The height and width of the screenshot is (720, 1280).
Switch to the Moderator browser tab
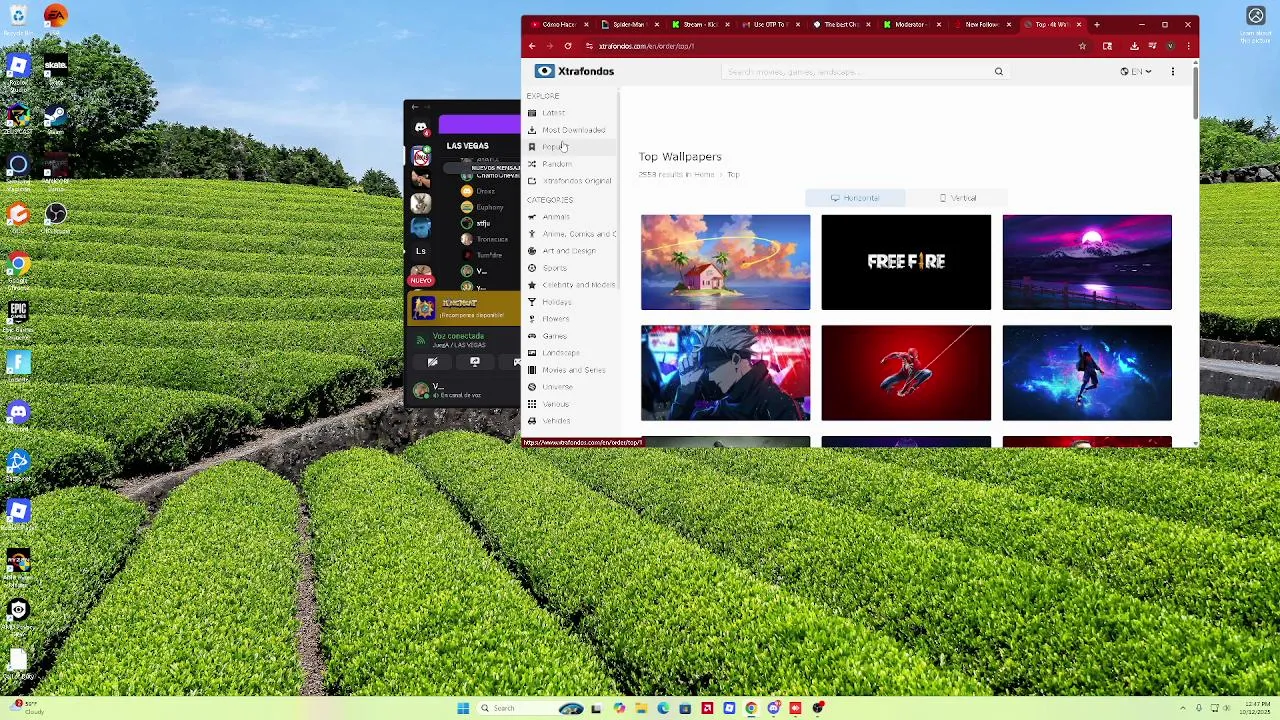click(910, 24)
